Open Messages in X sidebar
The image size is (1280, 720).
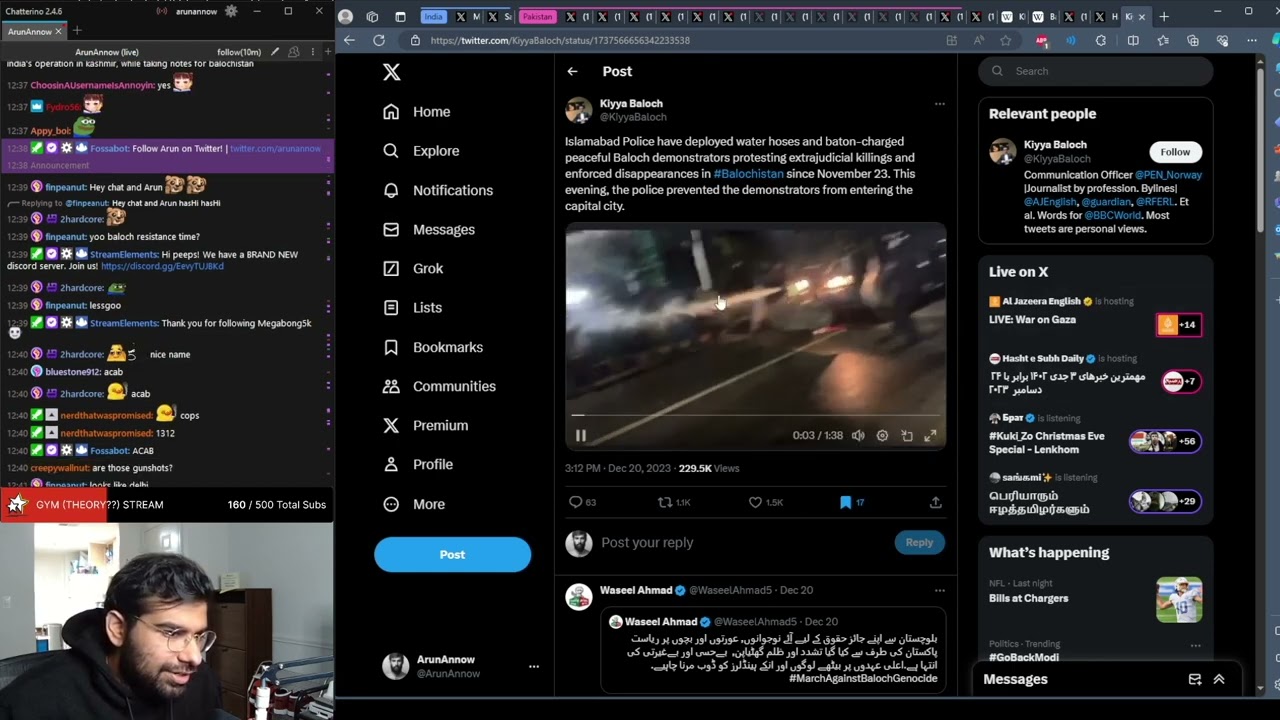coord(429,229)
